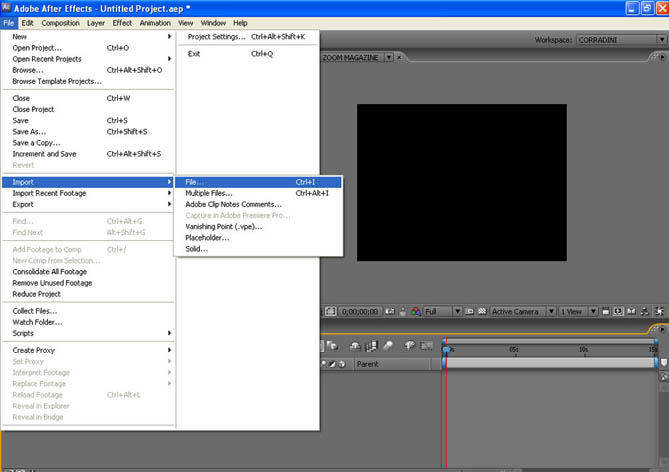
Task: Toggle the region of interest icon
Action: pyautogui.click(x=469, y=311)
